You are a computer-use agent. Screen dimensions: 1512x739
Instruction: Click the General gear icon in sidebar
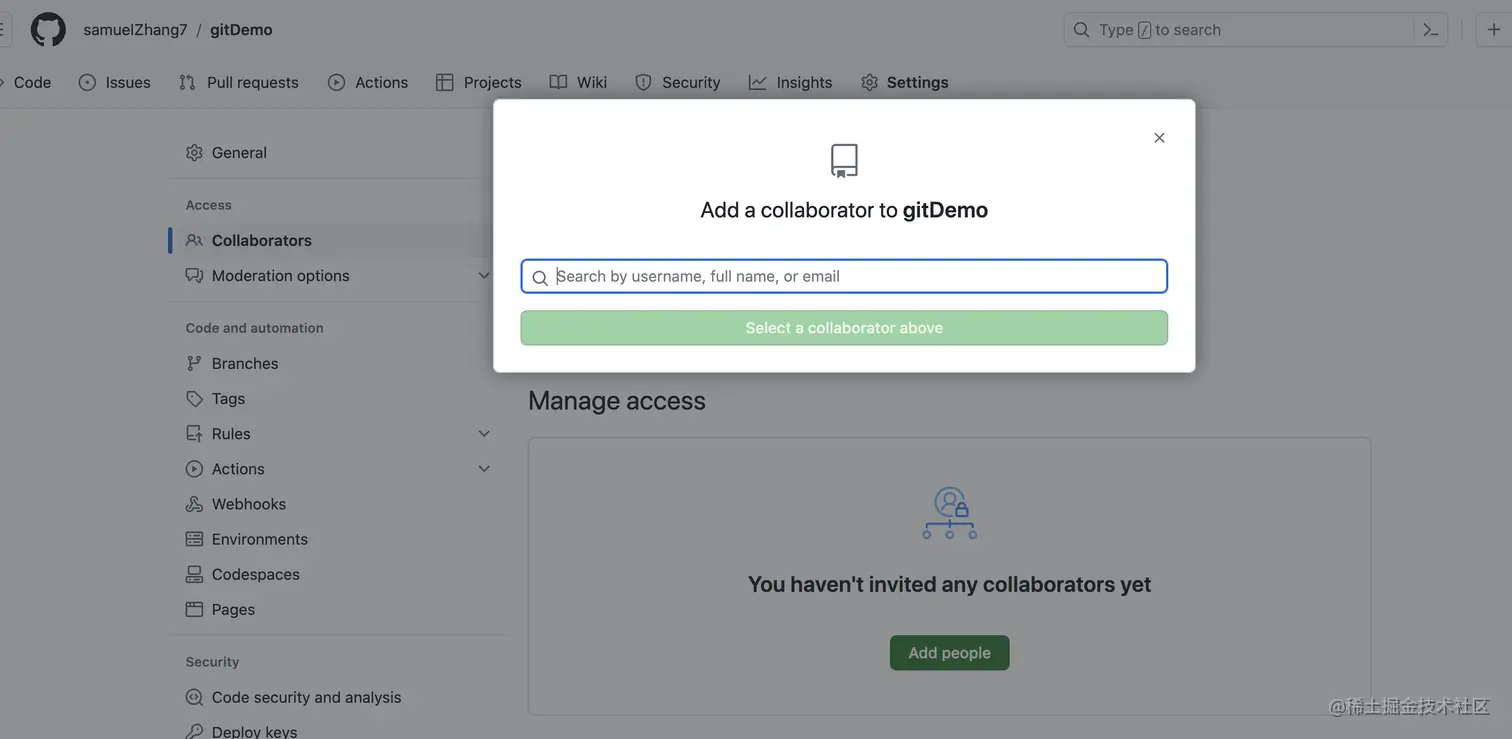pyautogui.click(x=194, y=153)
